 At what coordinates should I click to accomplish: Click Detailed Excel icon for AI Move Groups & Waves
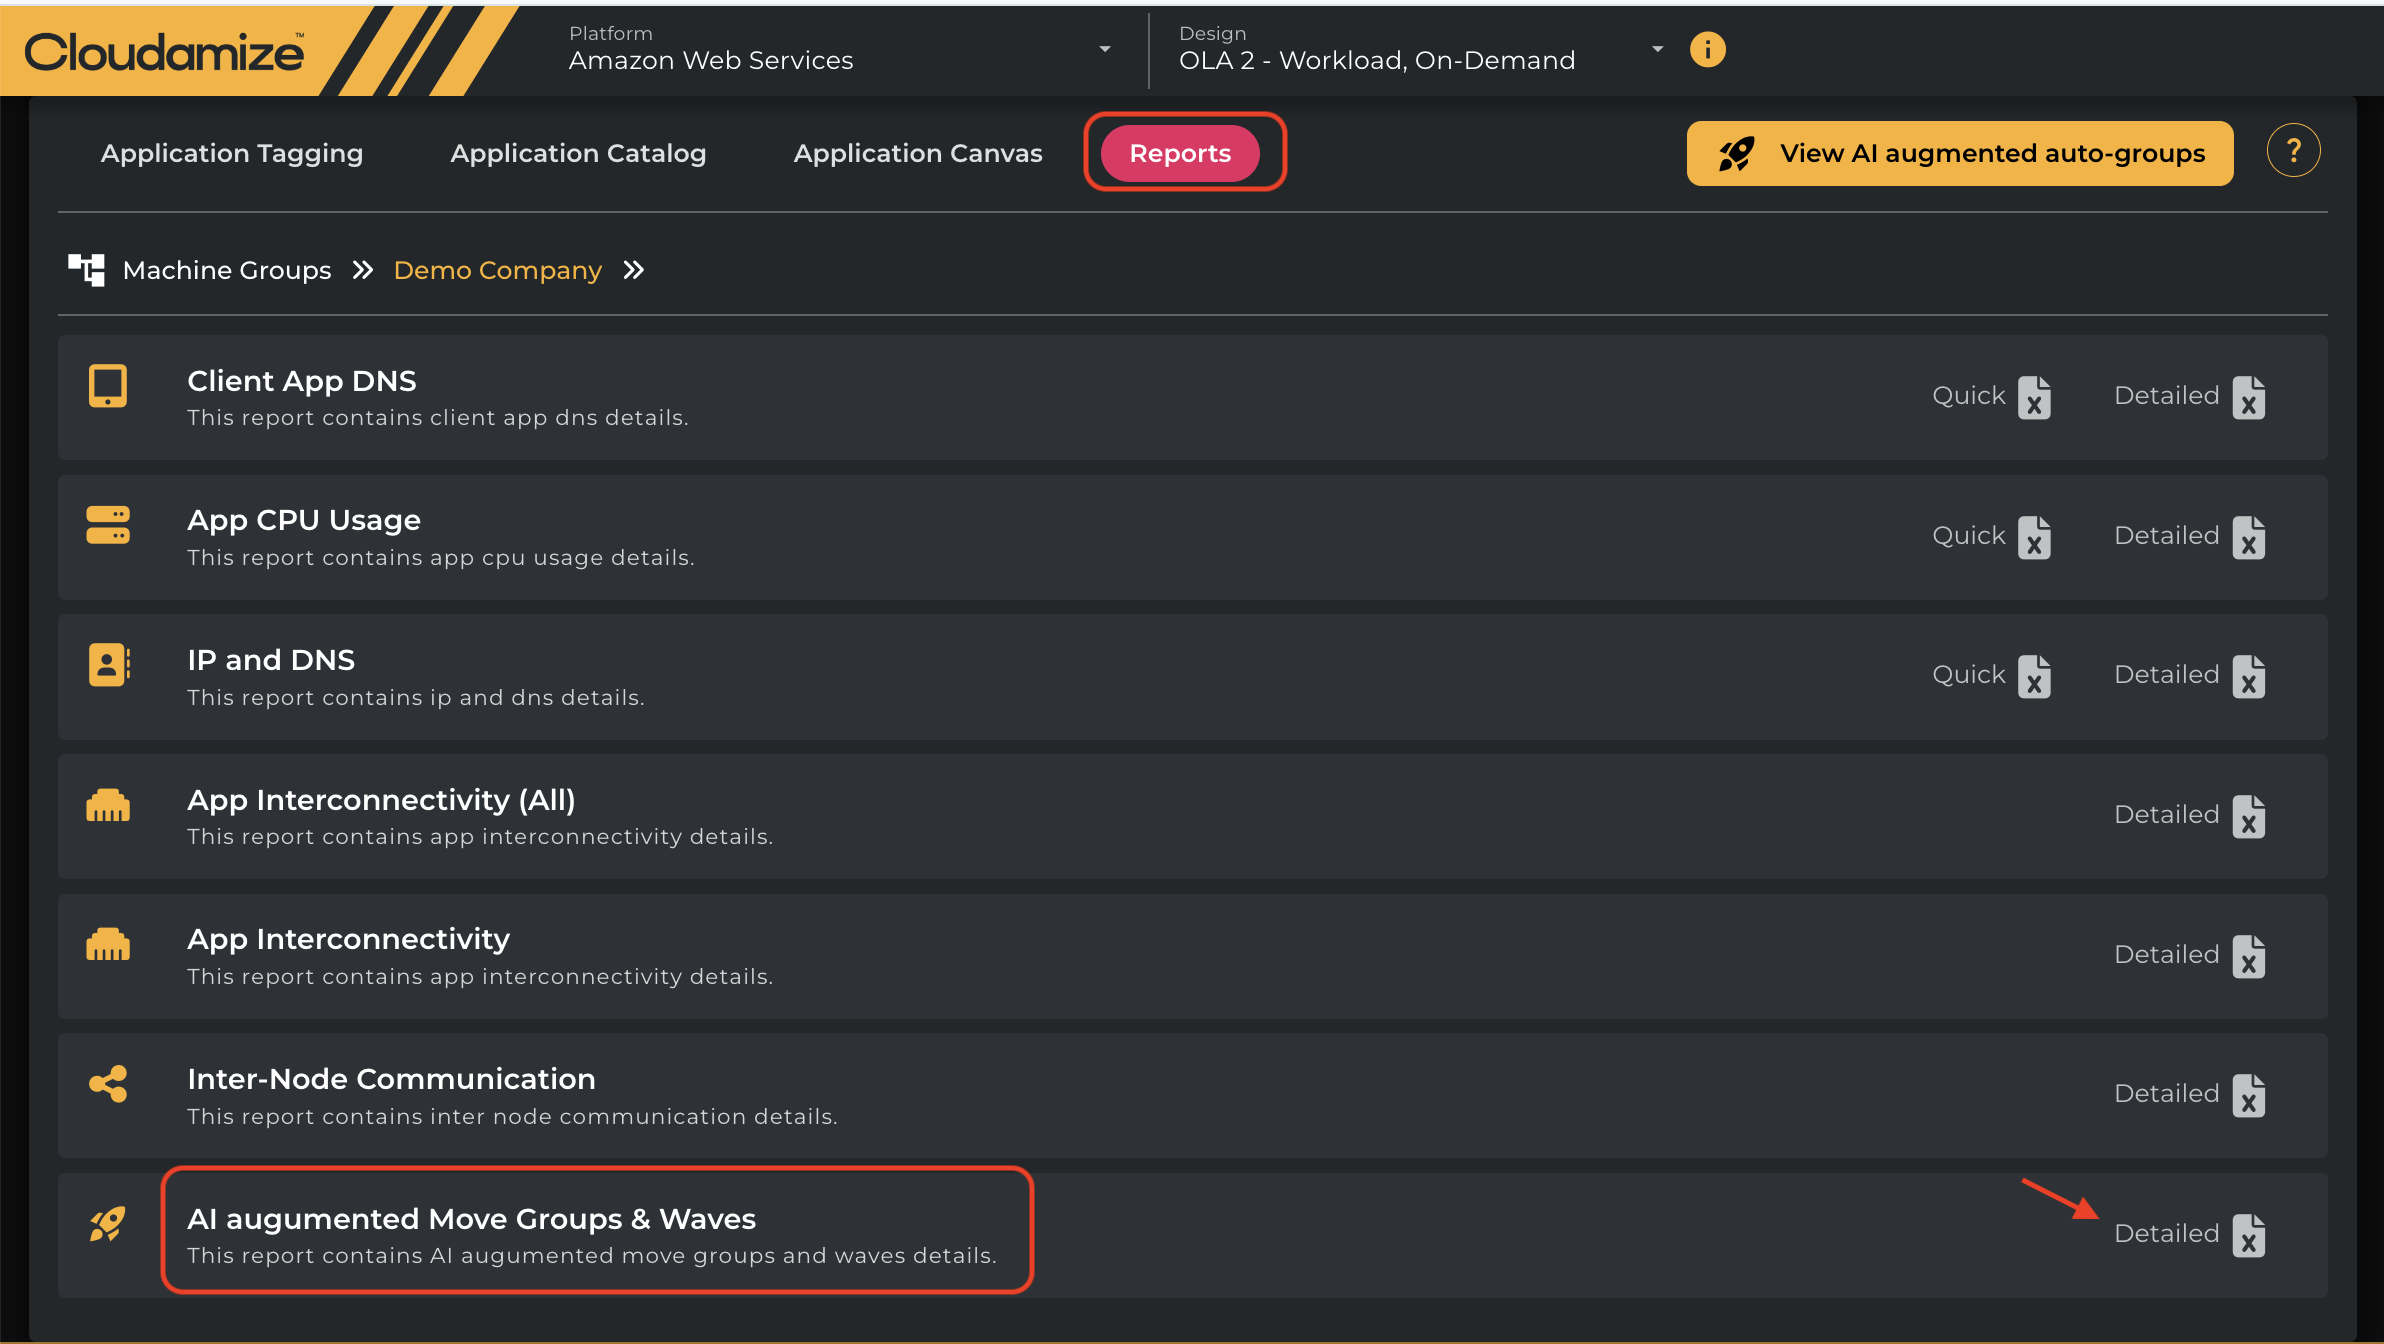pyautogui.click(x=2248, y=1236)
